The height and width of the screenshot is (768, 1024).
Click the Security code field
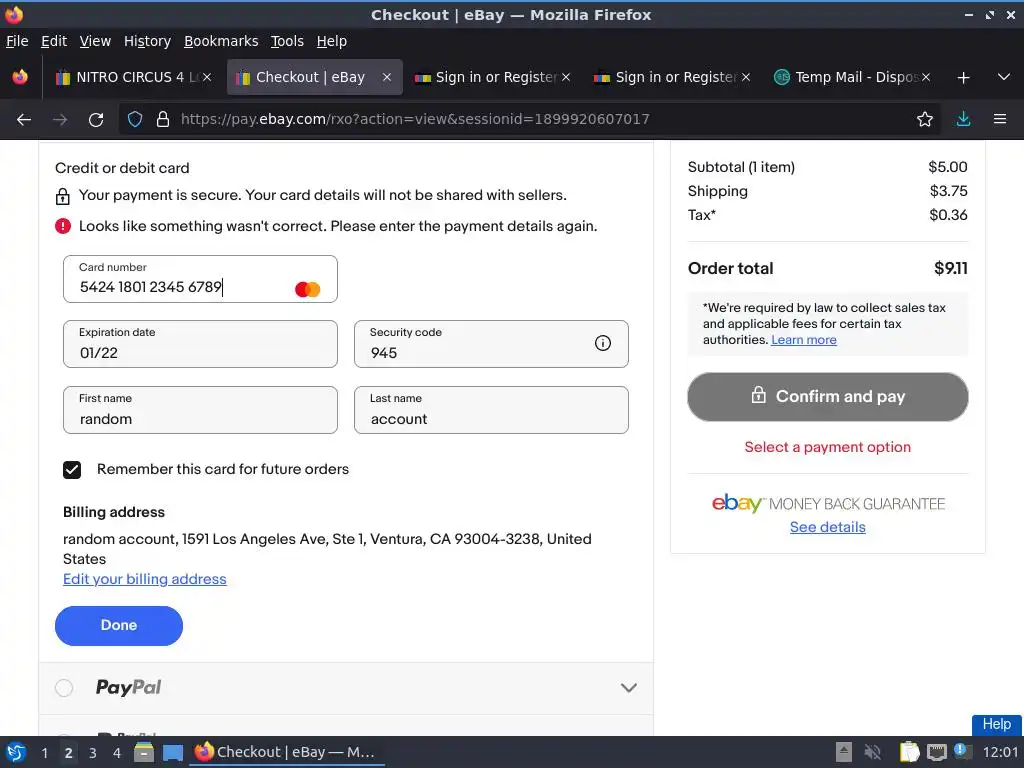coord(491,344)
